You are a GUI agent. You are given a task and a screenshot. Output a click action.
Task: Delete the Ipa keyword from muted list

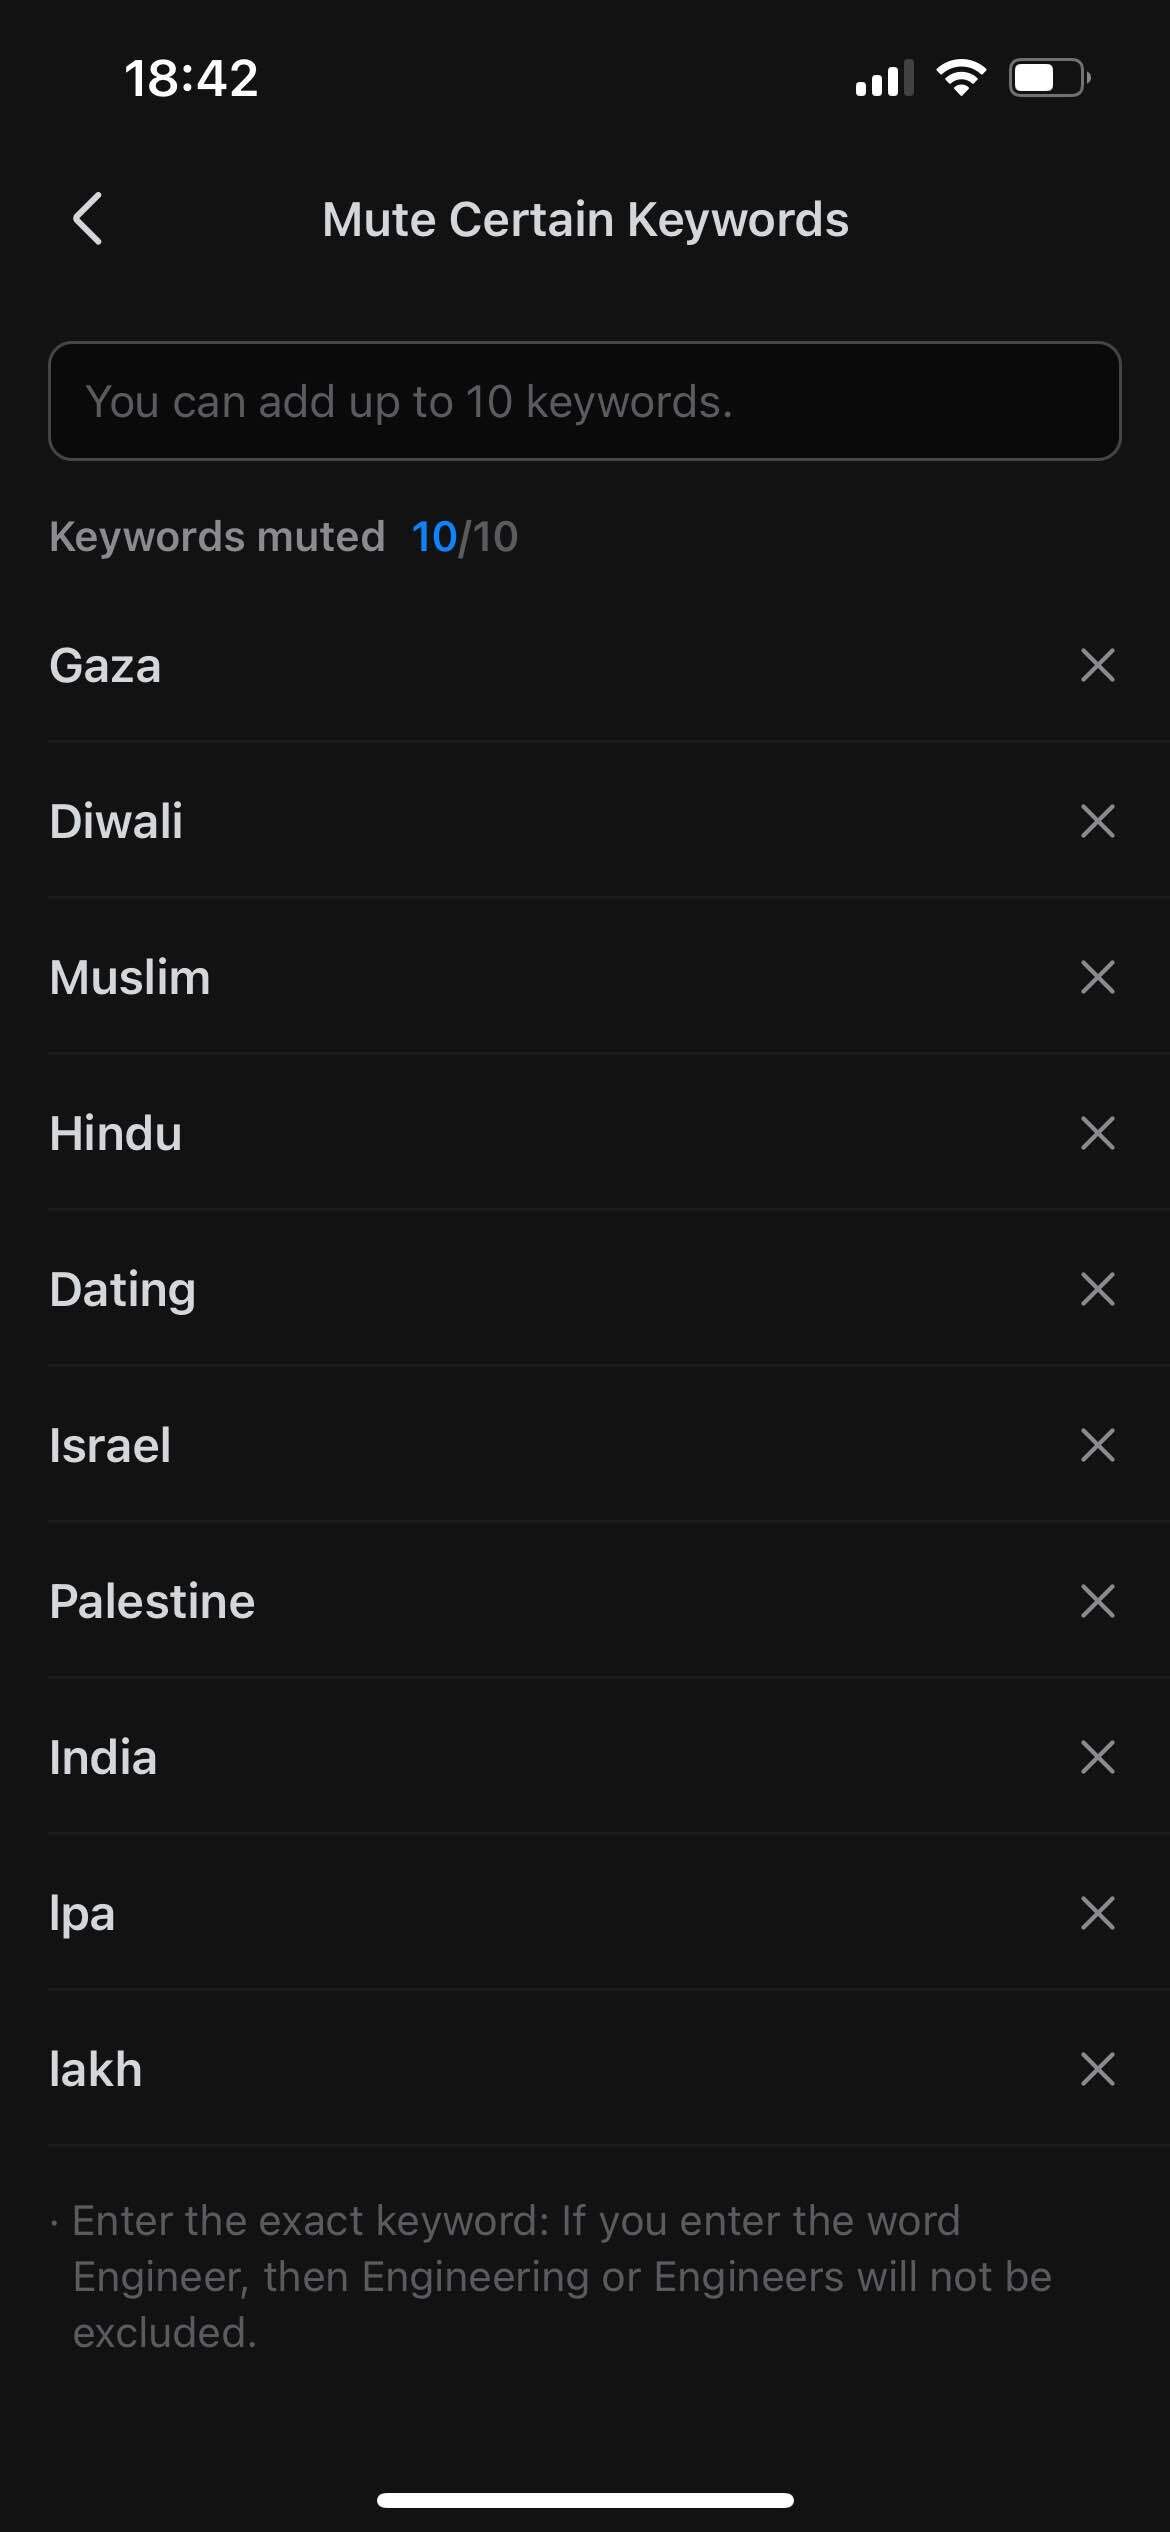click(1097, 1913)
